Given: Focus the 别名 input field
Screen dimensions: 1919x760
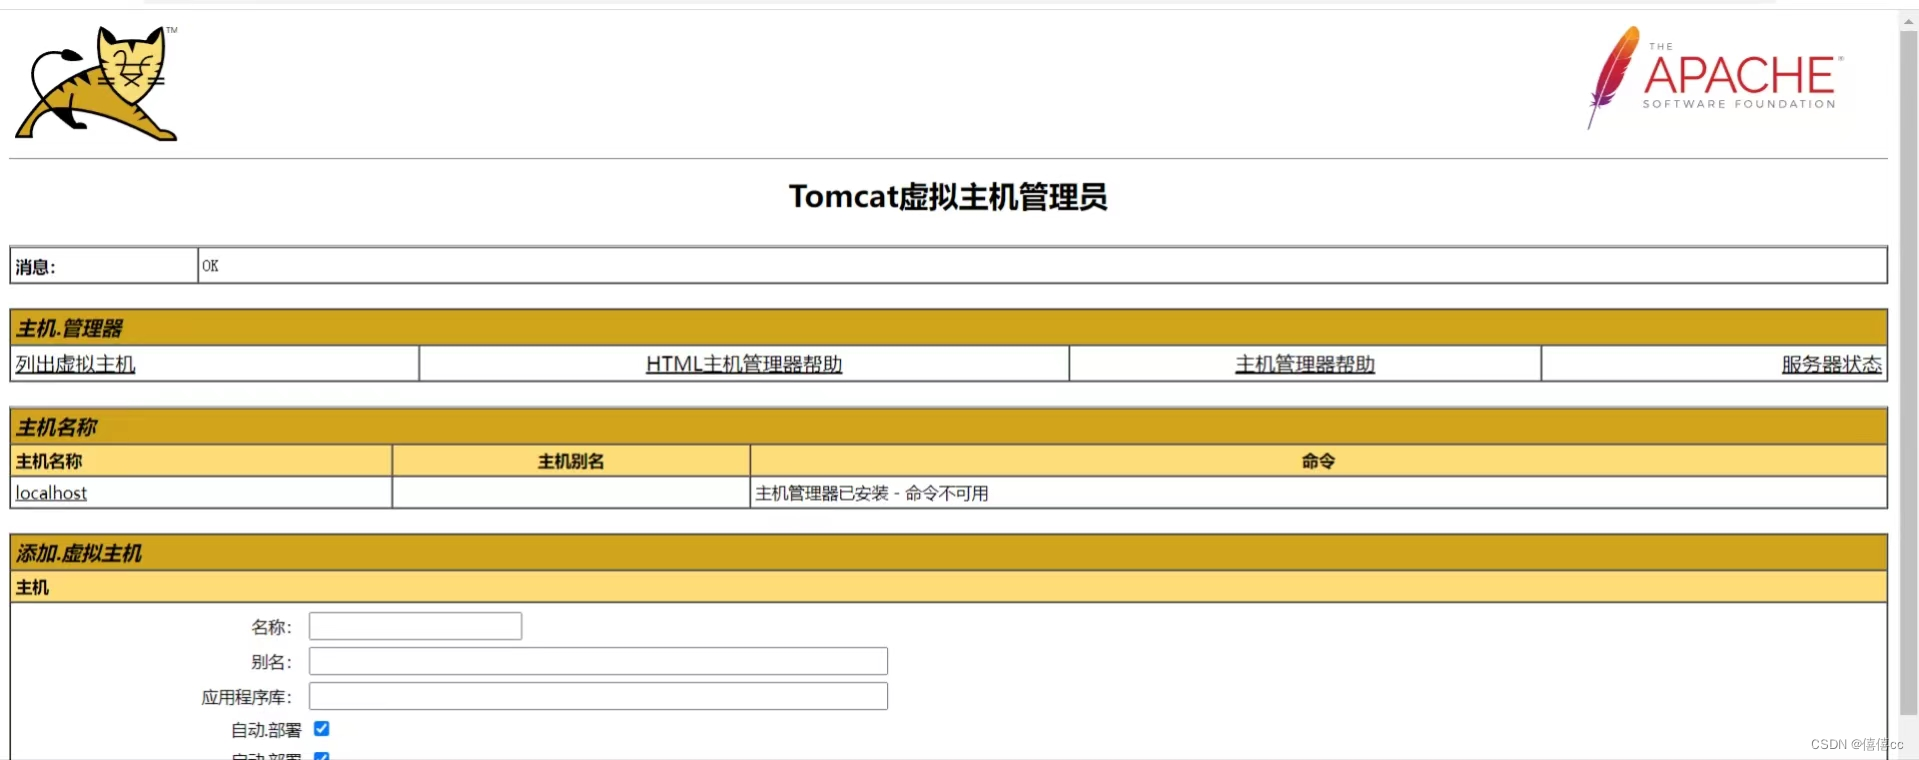Looking at the screenshot, I should tap(598, 661).
